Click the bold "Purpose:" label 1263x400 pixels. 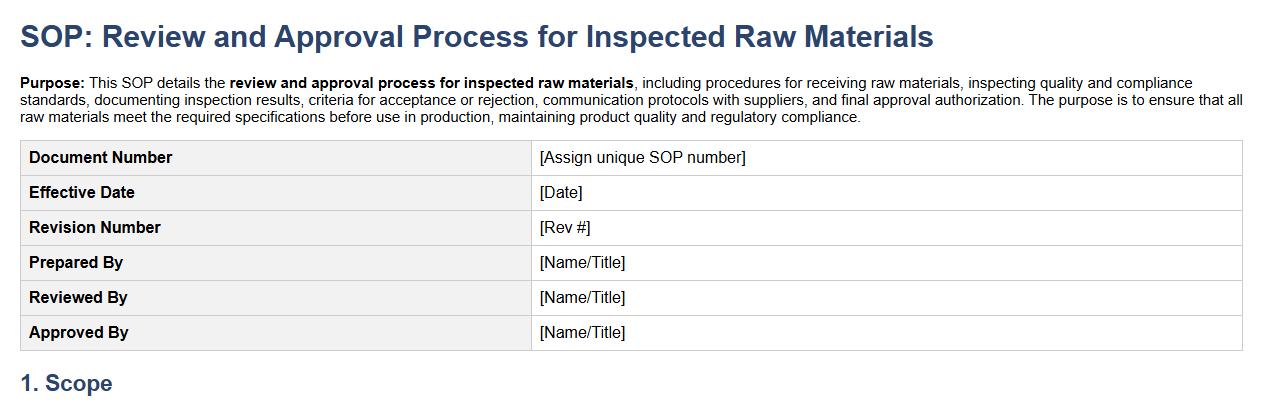click(53, 83)
